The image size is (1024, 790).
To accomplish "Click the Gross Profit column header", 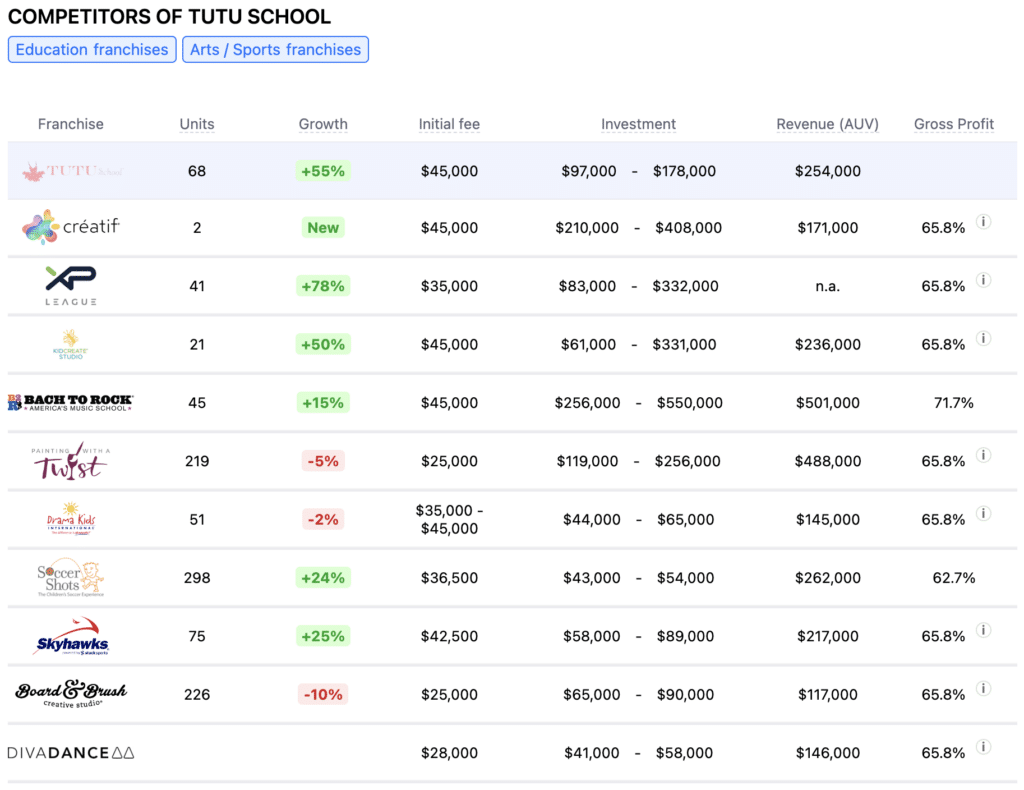I will pos(953,124).
